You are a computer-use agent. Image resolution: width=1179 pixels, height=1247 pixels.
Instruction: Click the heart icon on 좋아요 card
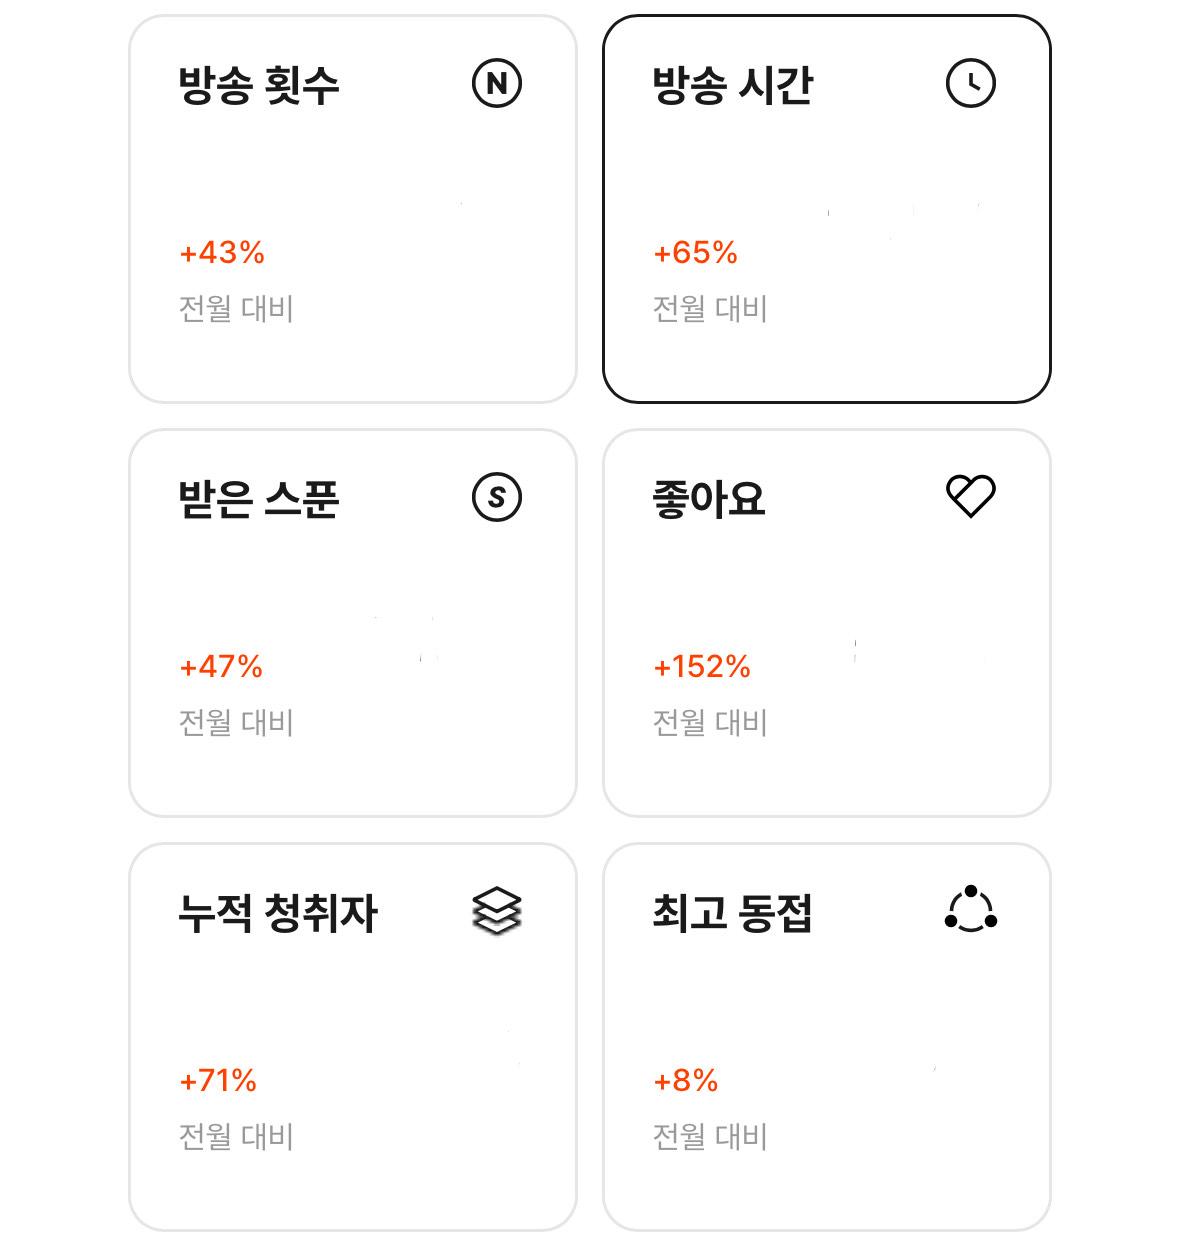[x=971, y=496]
